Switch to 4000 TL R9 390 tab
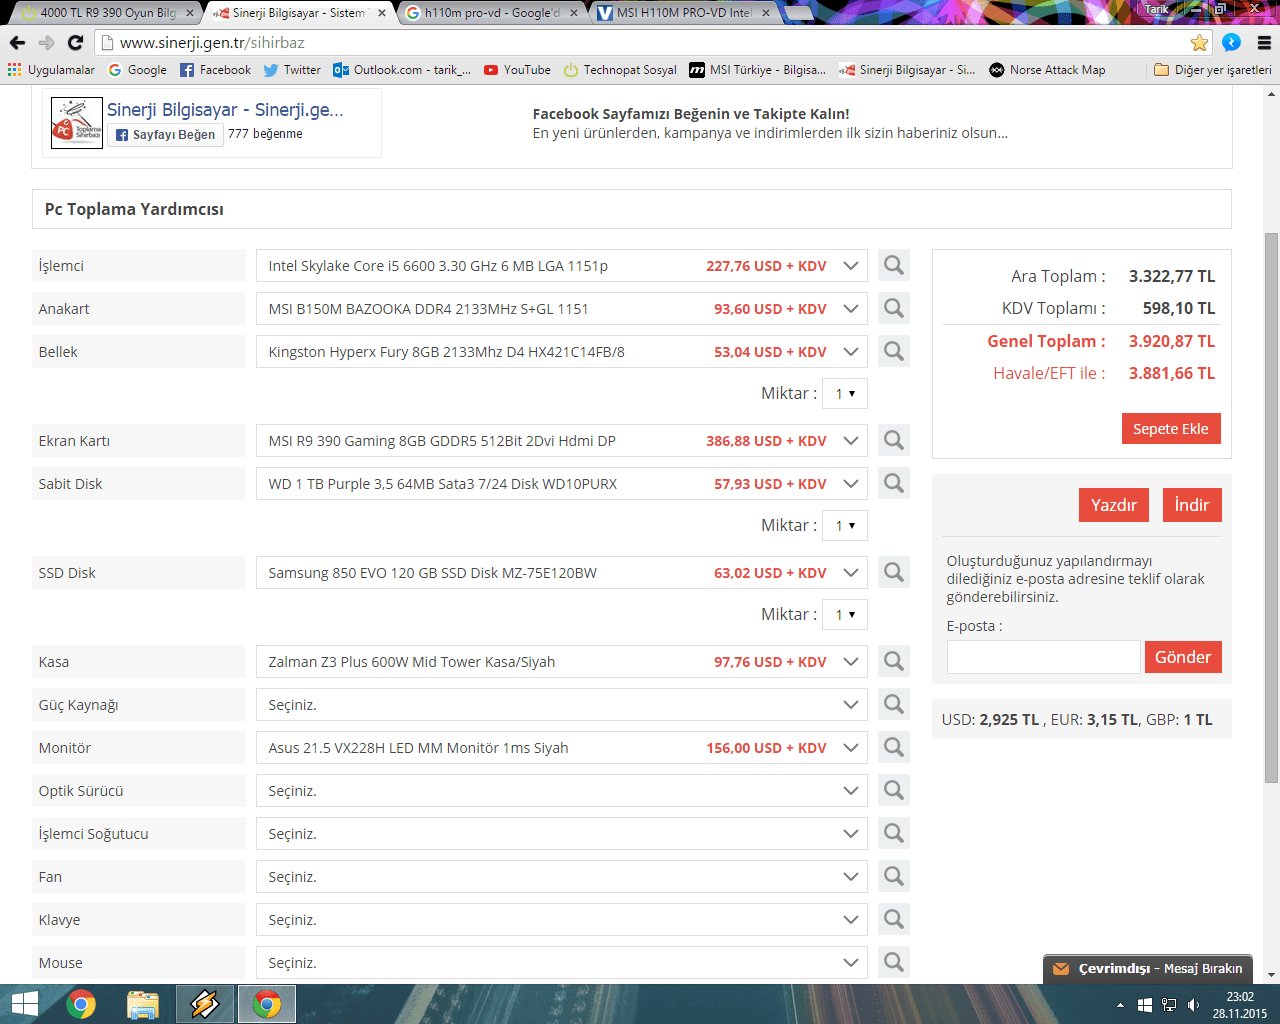The height and width of the screenshot is (1024, 1280). pyautogui.click(x=108, y=13)
